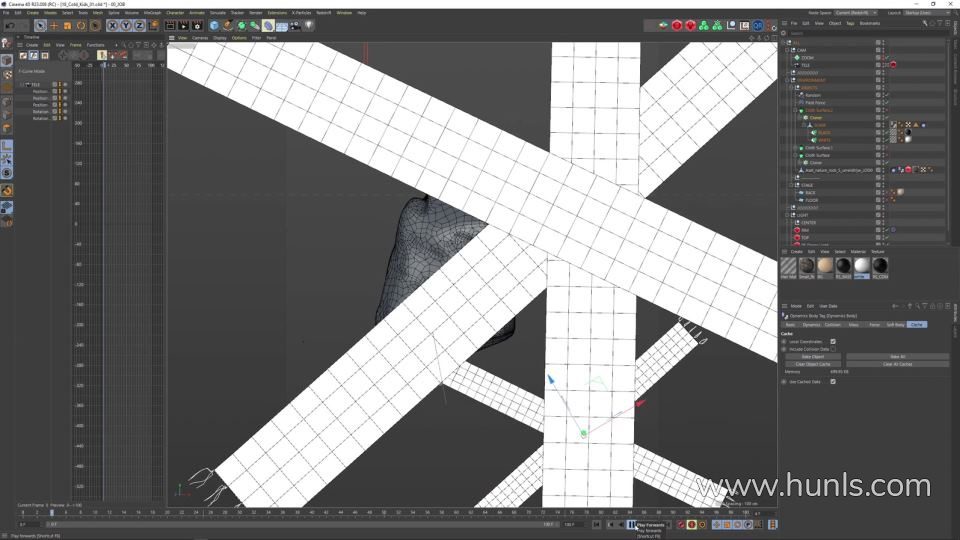Collapse the LIGHT group in Object Manager
The height and width of the screenshot is (540, 960).
(788, 215)
